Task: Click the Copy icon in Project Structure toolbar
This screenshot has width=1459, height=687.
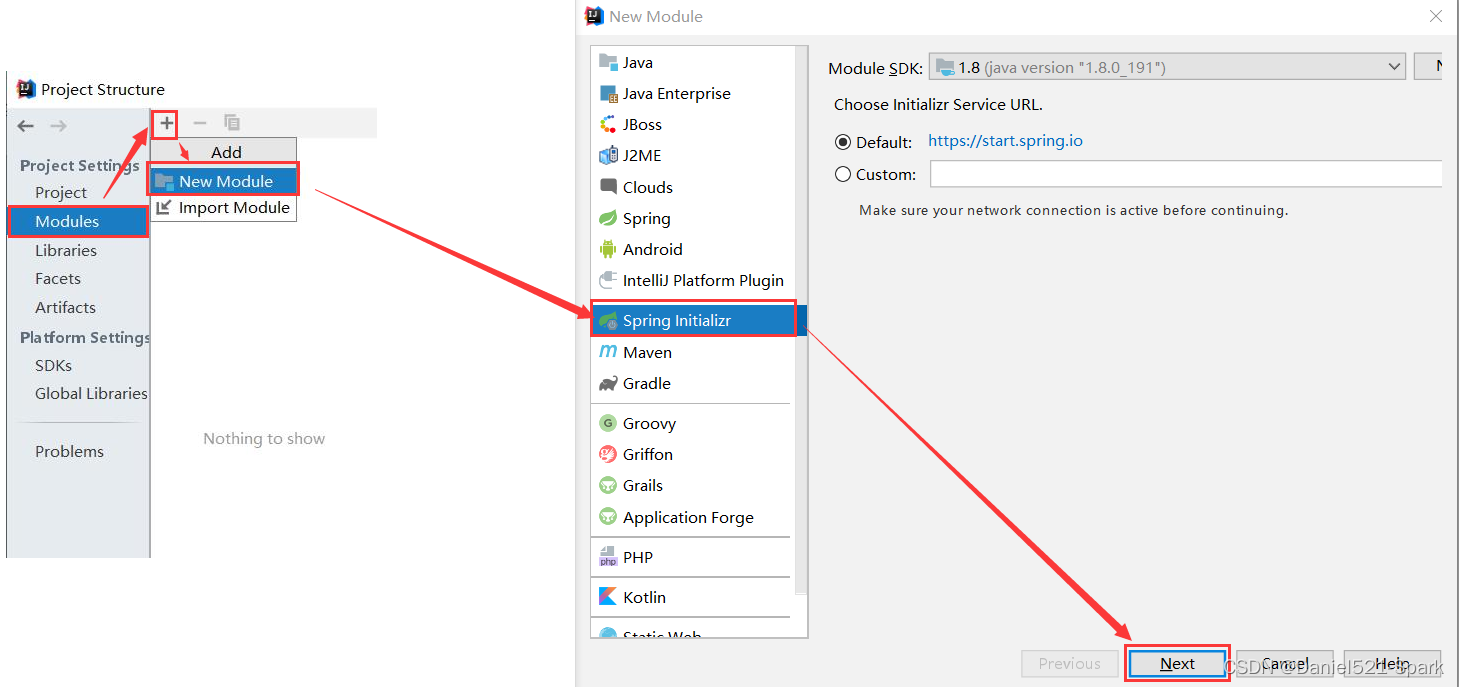Action: tap(232, 123)
